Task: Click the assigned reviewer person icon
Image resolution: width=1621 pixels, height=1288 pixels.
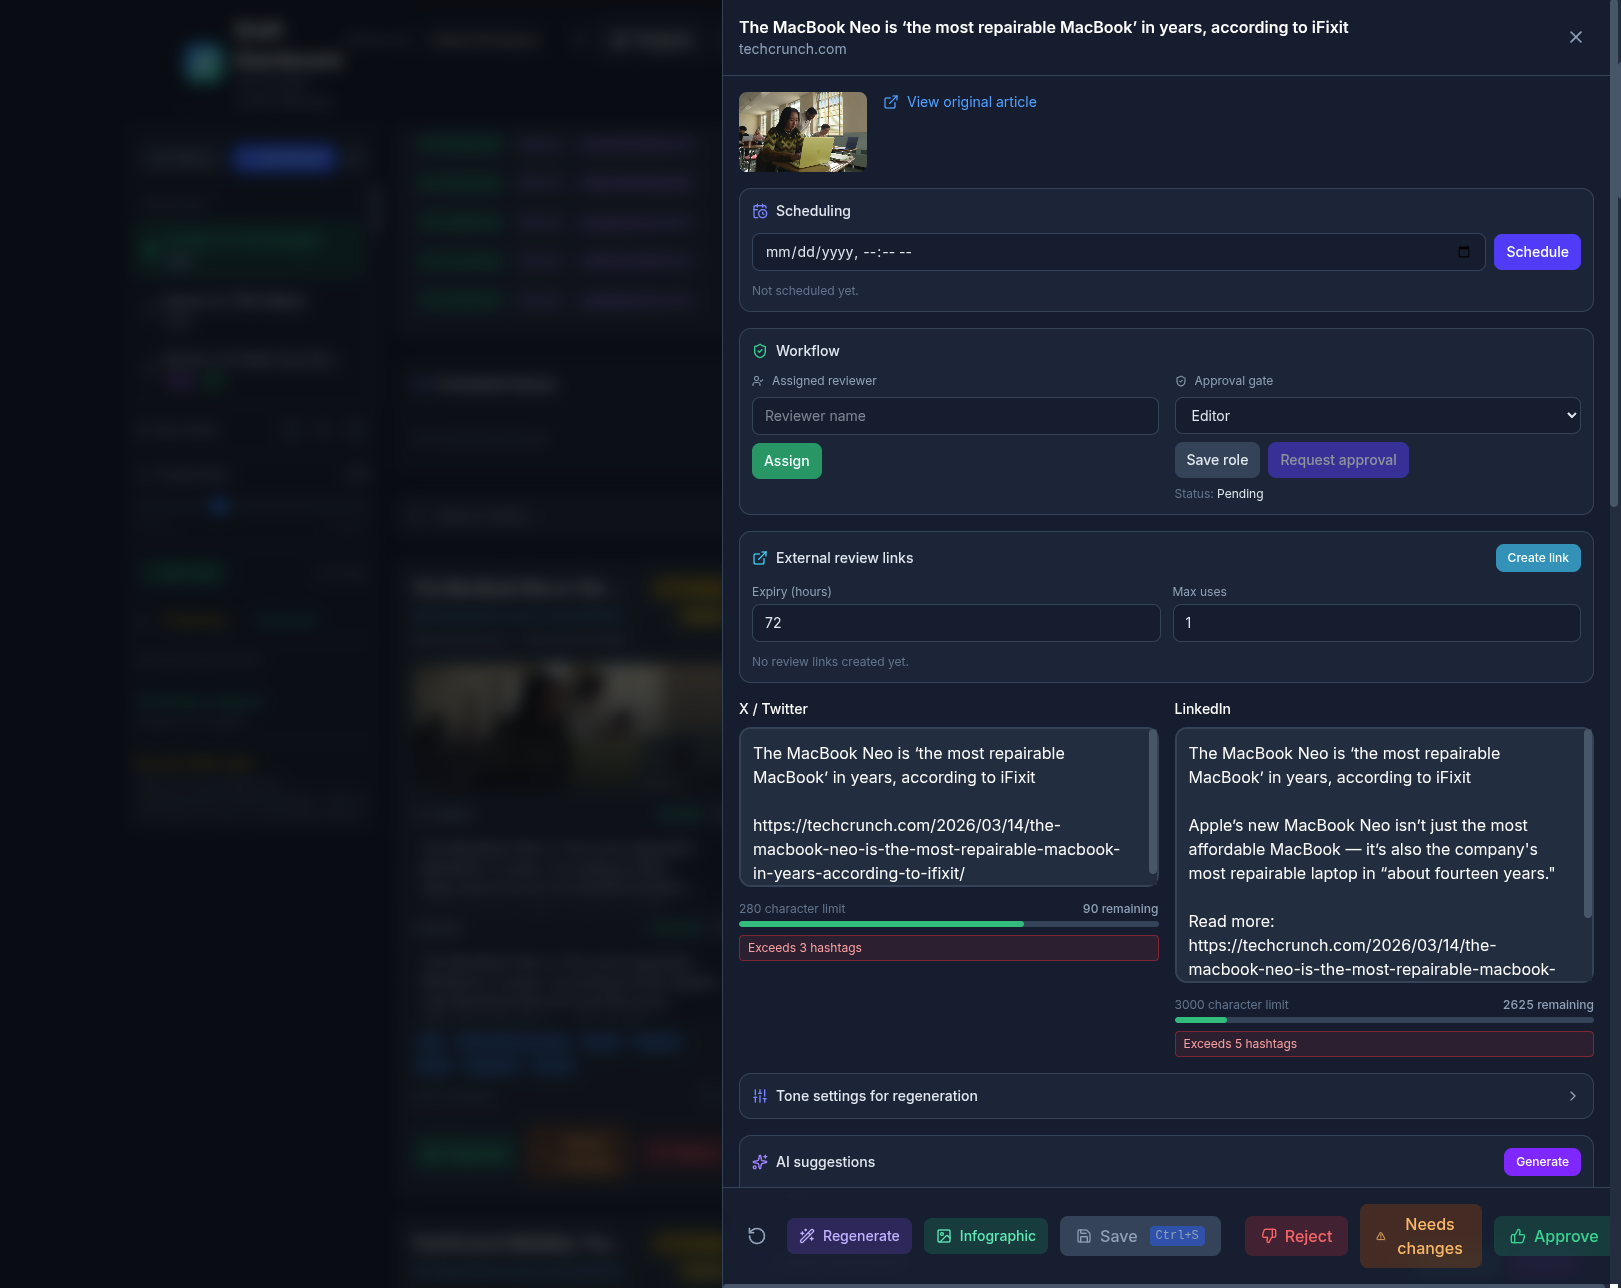Action: pos(758,380)
